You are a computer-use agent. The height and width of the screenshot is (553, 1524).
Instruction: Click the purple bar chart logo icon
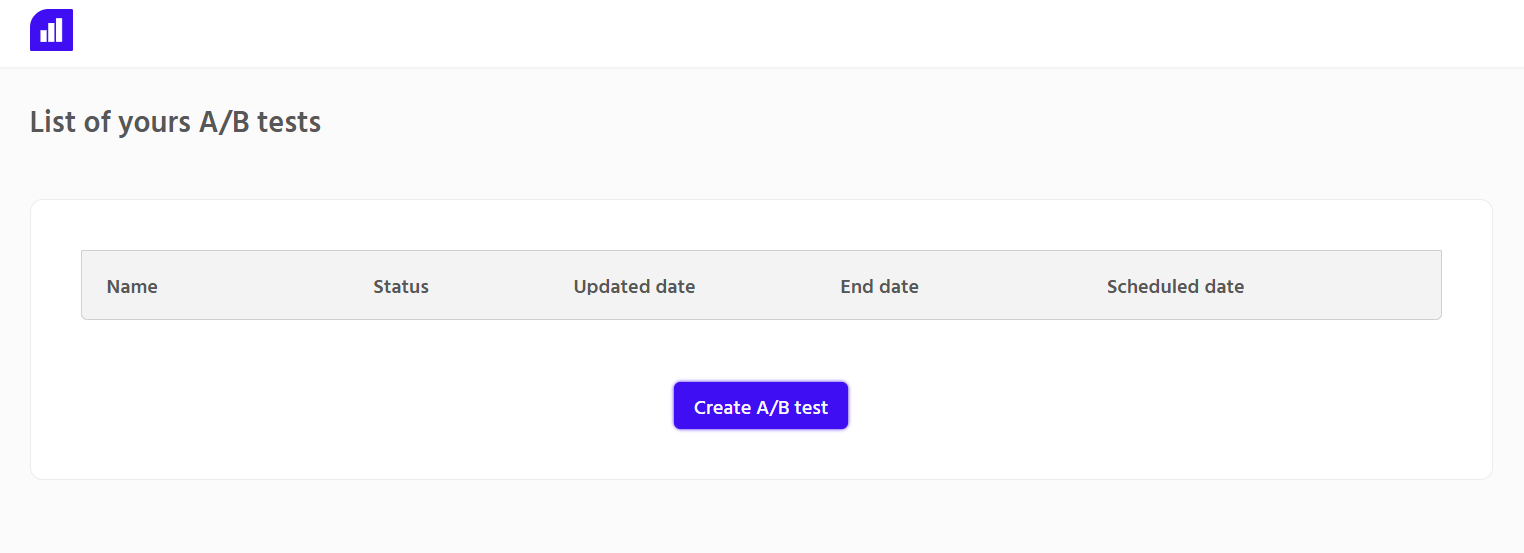coord(51,30)
